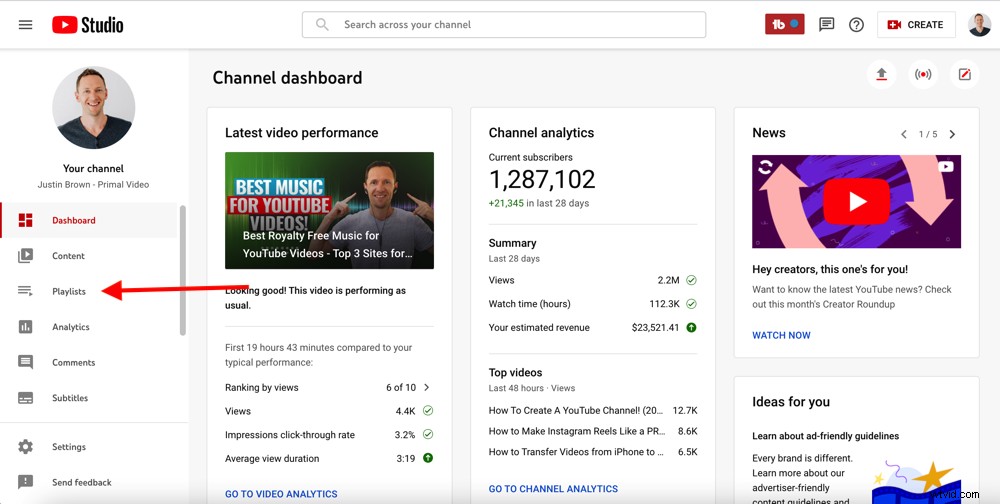Open the large channel profile picture
Image resolution: width=1000 pixels, height=504 pixels.
[94, 107]
